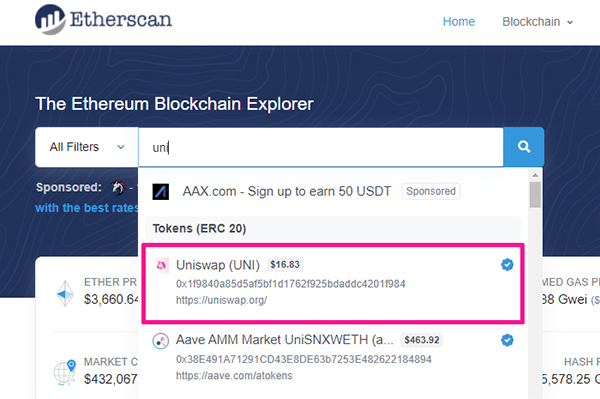Click the Ether price diamond icon
Image resolution: width=600 pixels, height=399 pixels.
pos(65,294)
